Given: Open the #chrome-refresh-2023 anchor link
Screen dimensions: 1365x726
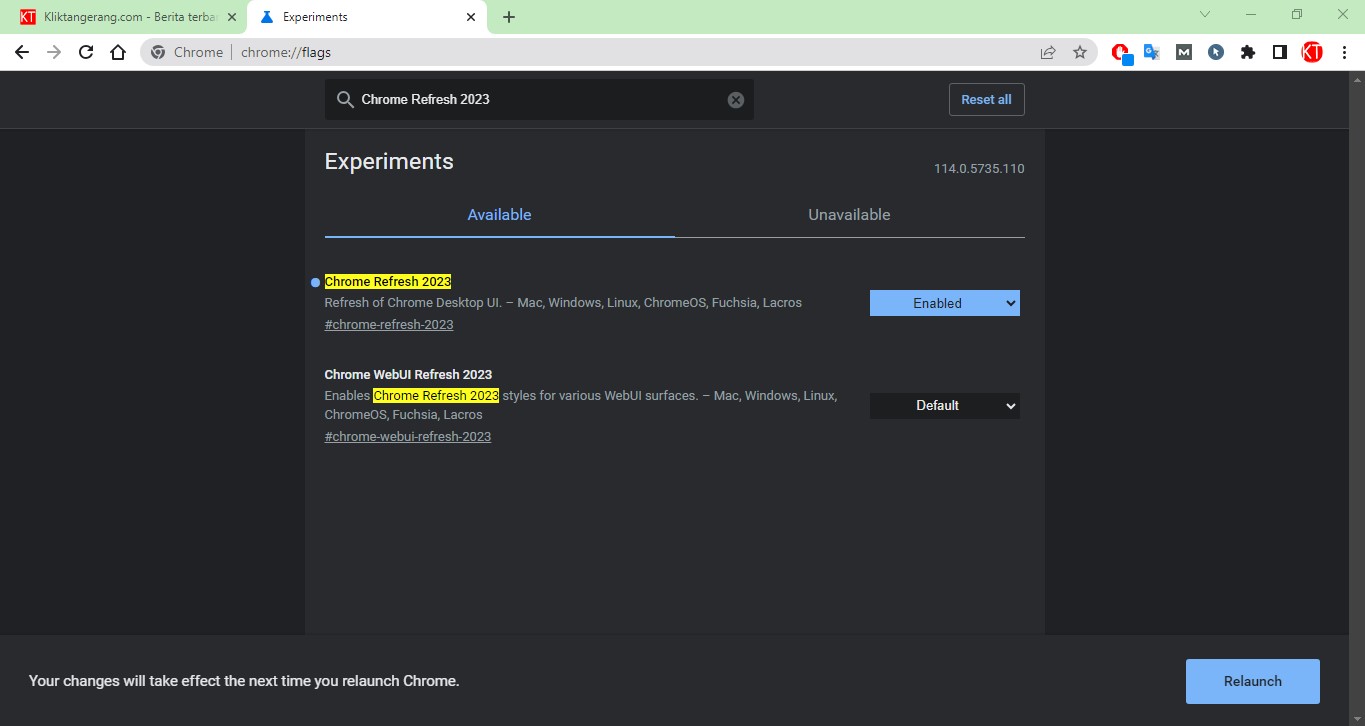Looking at the screenshot, I should tap(389, 324).
